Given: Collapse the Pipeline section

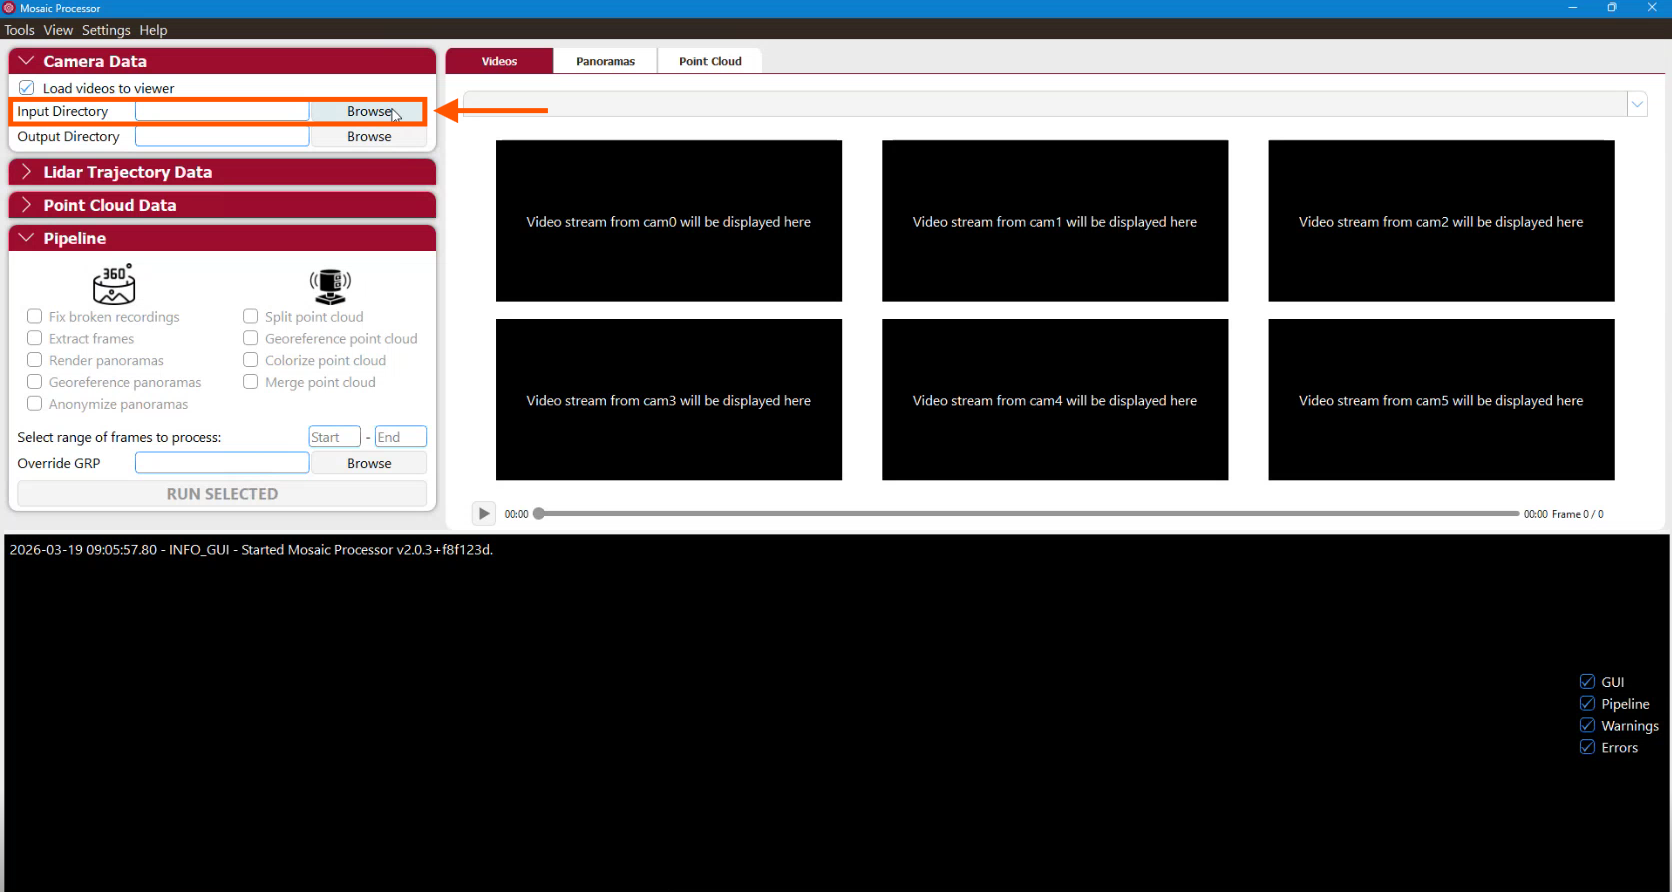Looking at the screenshot, I should (26, 238).
